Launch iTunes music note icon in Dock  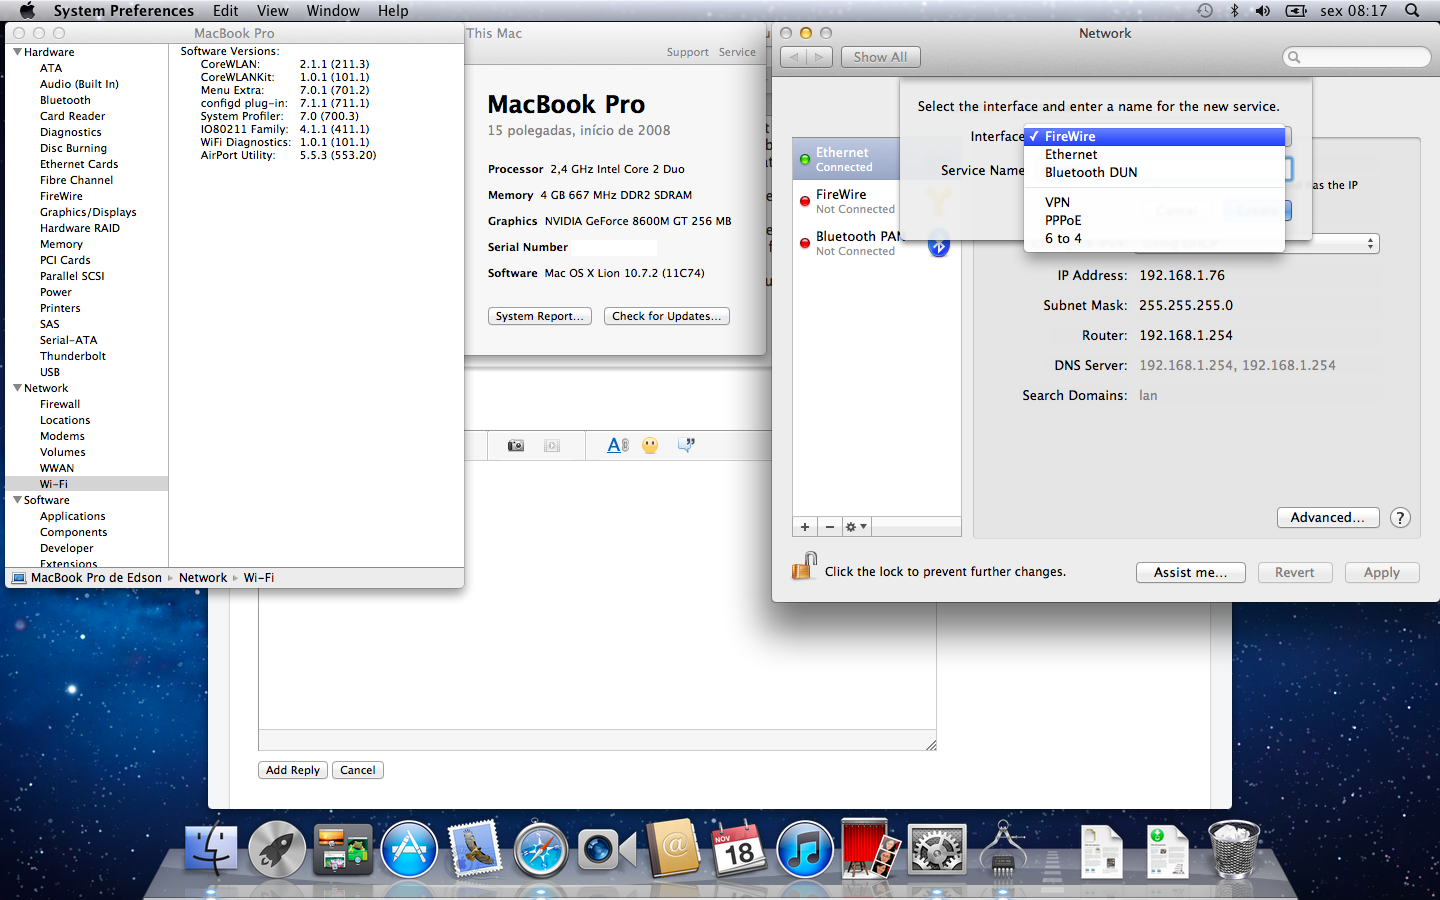tap(805, 850)
